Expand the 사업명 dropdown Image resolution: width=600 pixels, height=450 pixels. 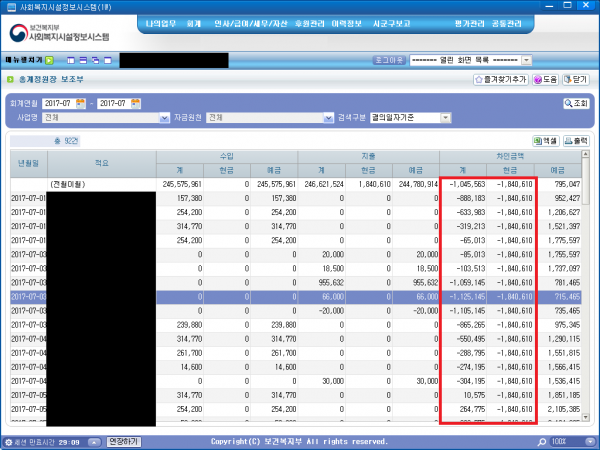point(165,117)
